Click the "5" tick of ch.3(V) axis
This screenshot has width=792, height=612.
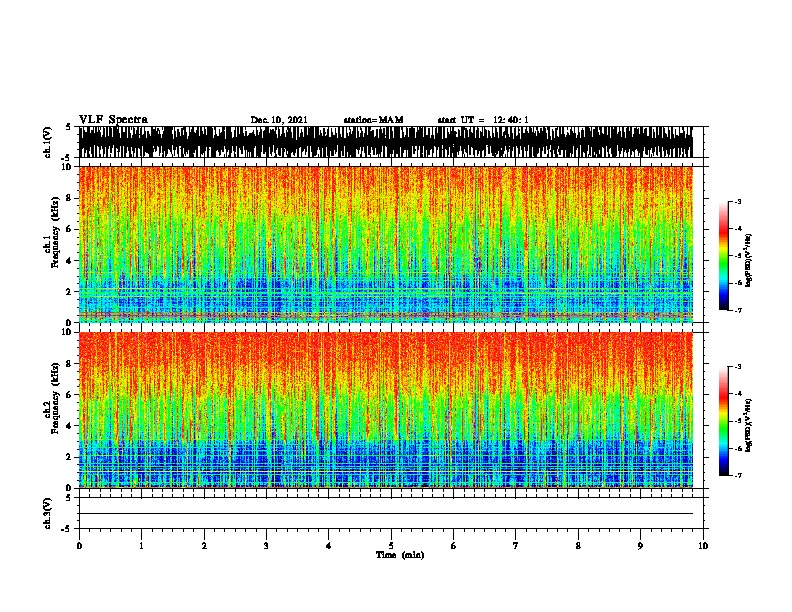68,498
